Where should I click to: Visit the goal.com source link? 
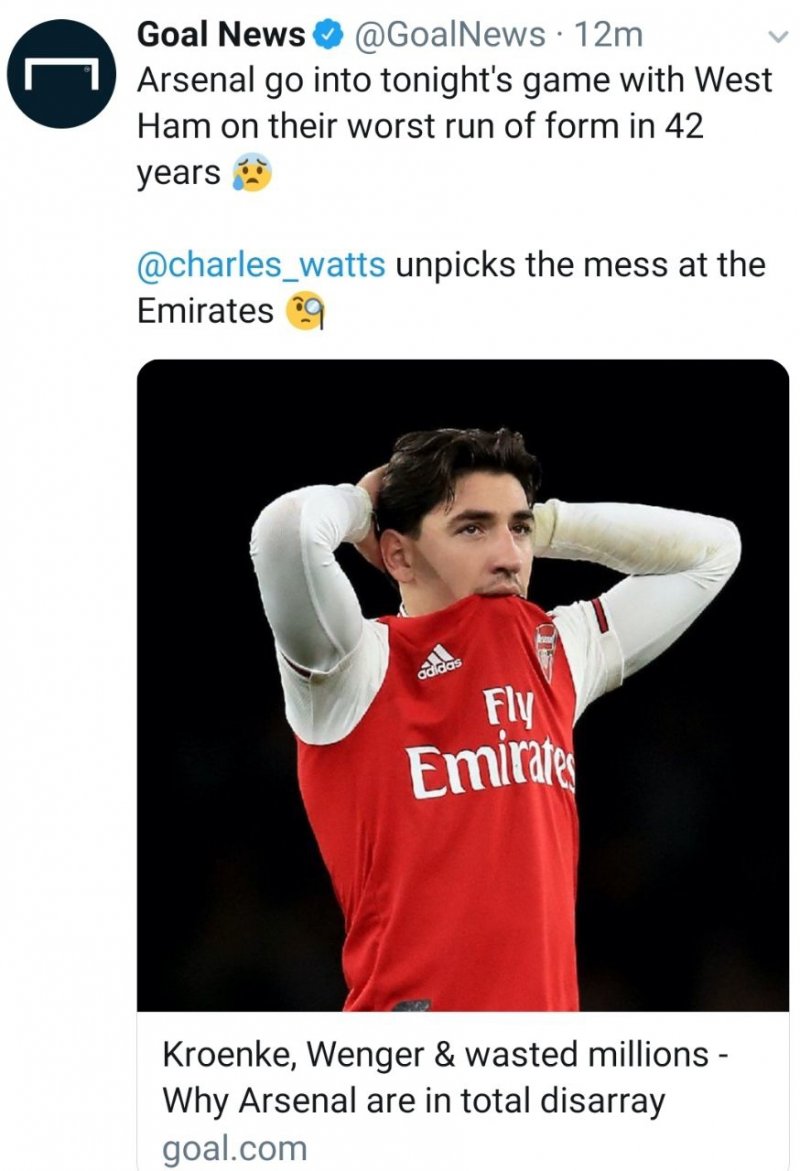click(x=234, y=1148)
